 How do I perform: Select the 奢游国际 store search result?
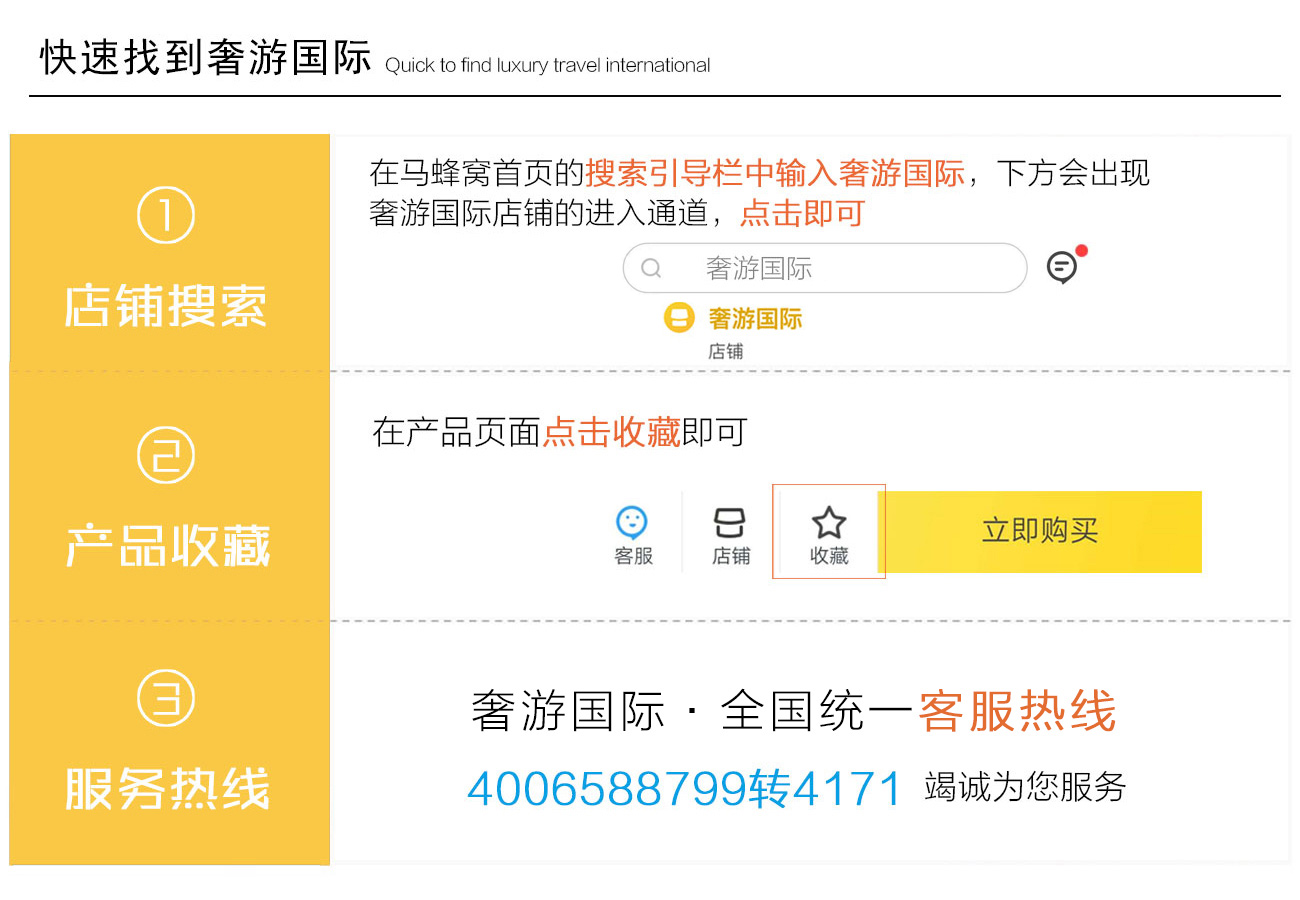point(755,319)
